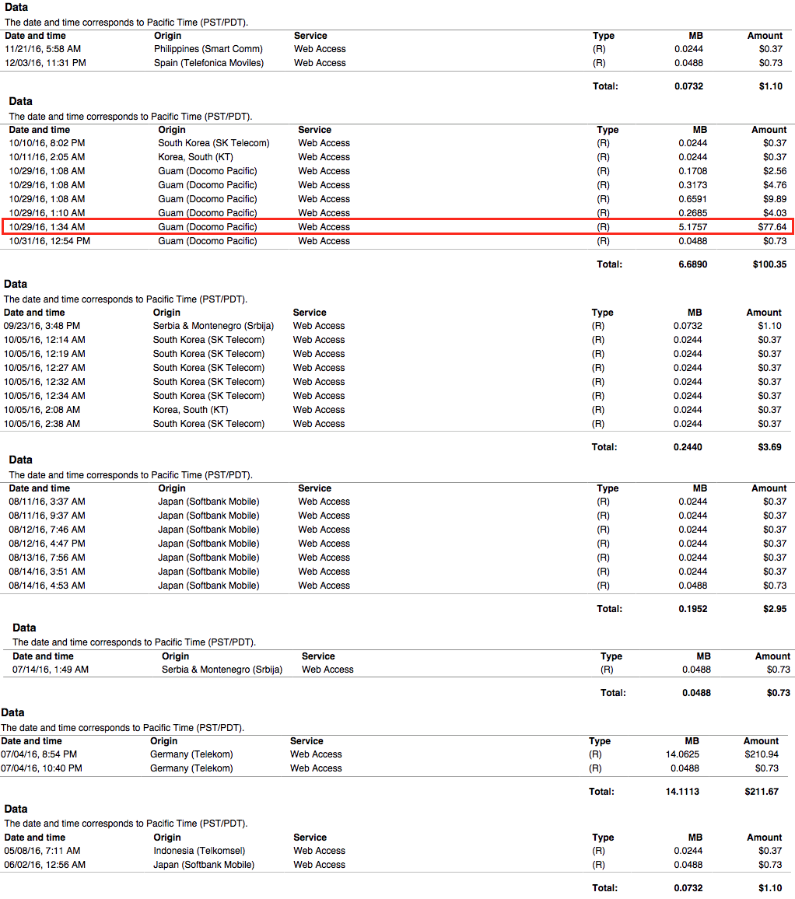Click the MB value '0.1708'
The width and height of the screenshot is (795, 899).
click(693, 171)
